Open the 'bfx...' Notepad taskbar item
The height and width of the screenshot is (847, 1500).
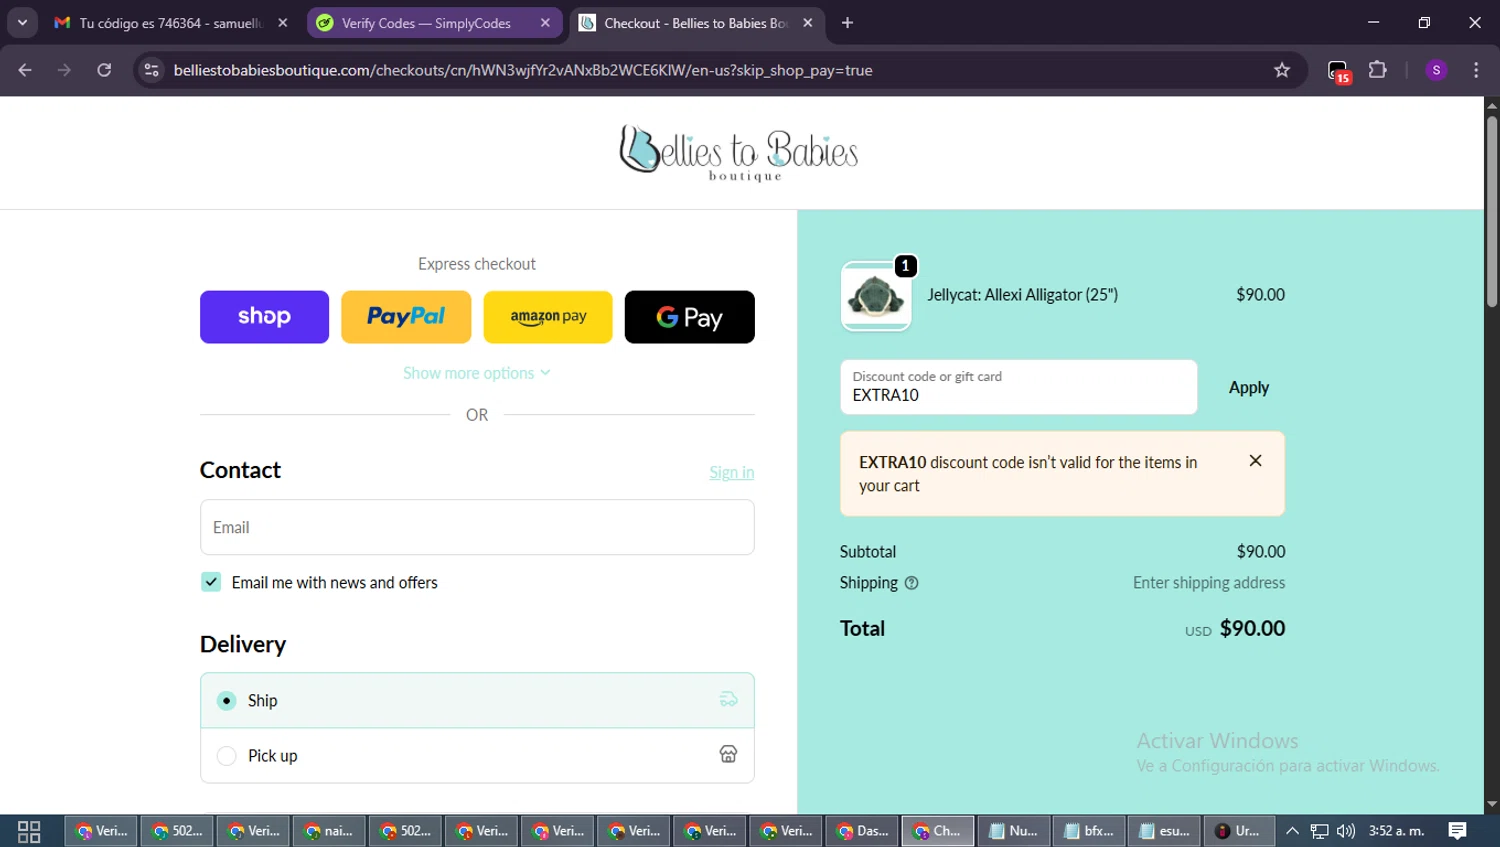pos(1089,831)
